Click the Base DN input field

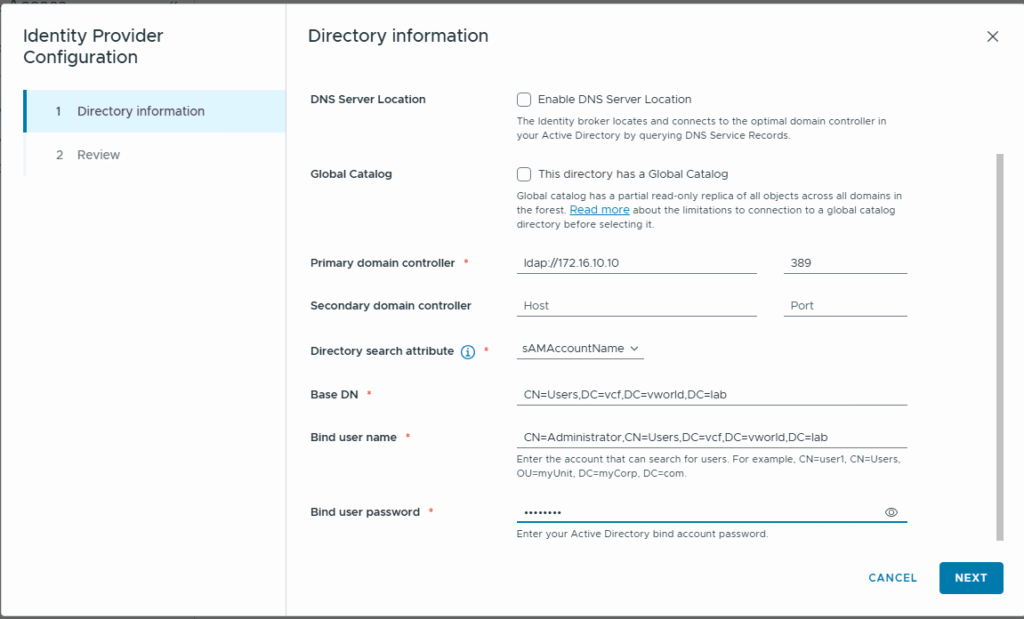tap(710, 395)
